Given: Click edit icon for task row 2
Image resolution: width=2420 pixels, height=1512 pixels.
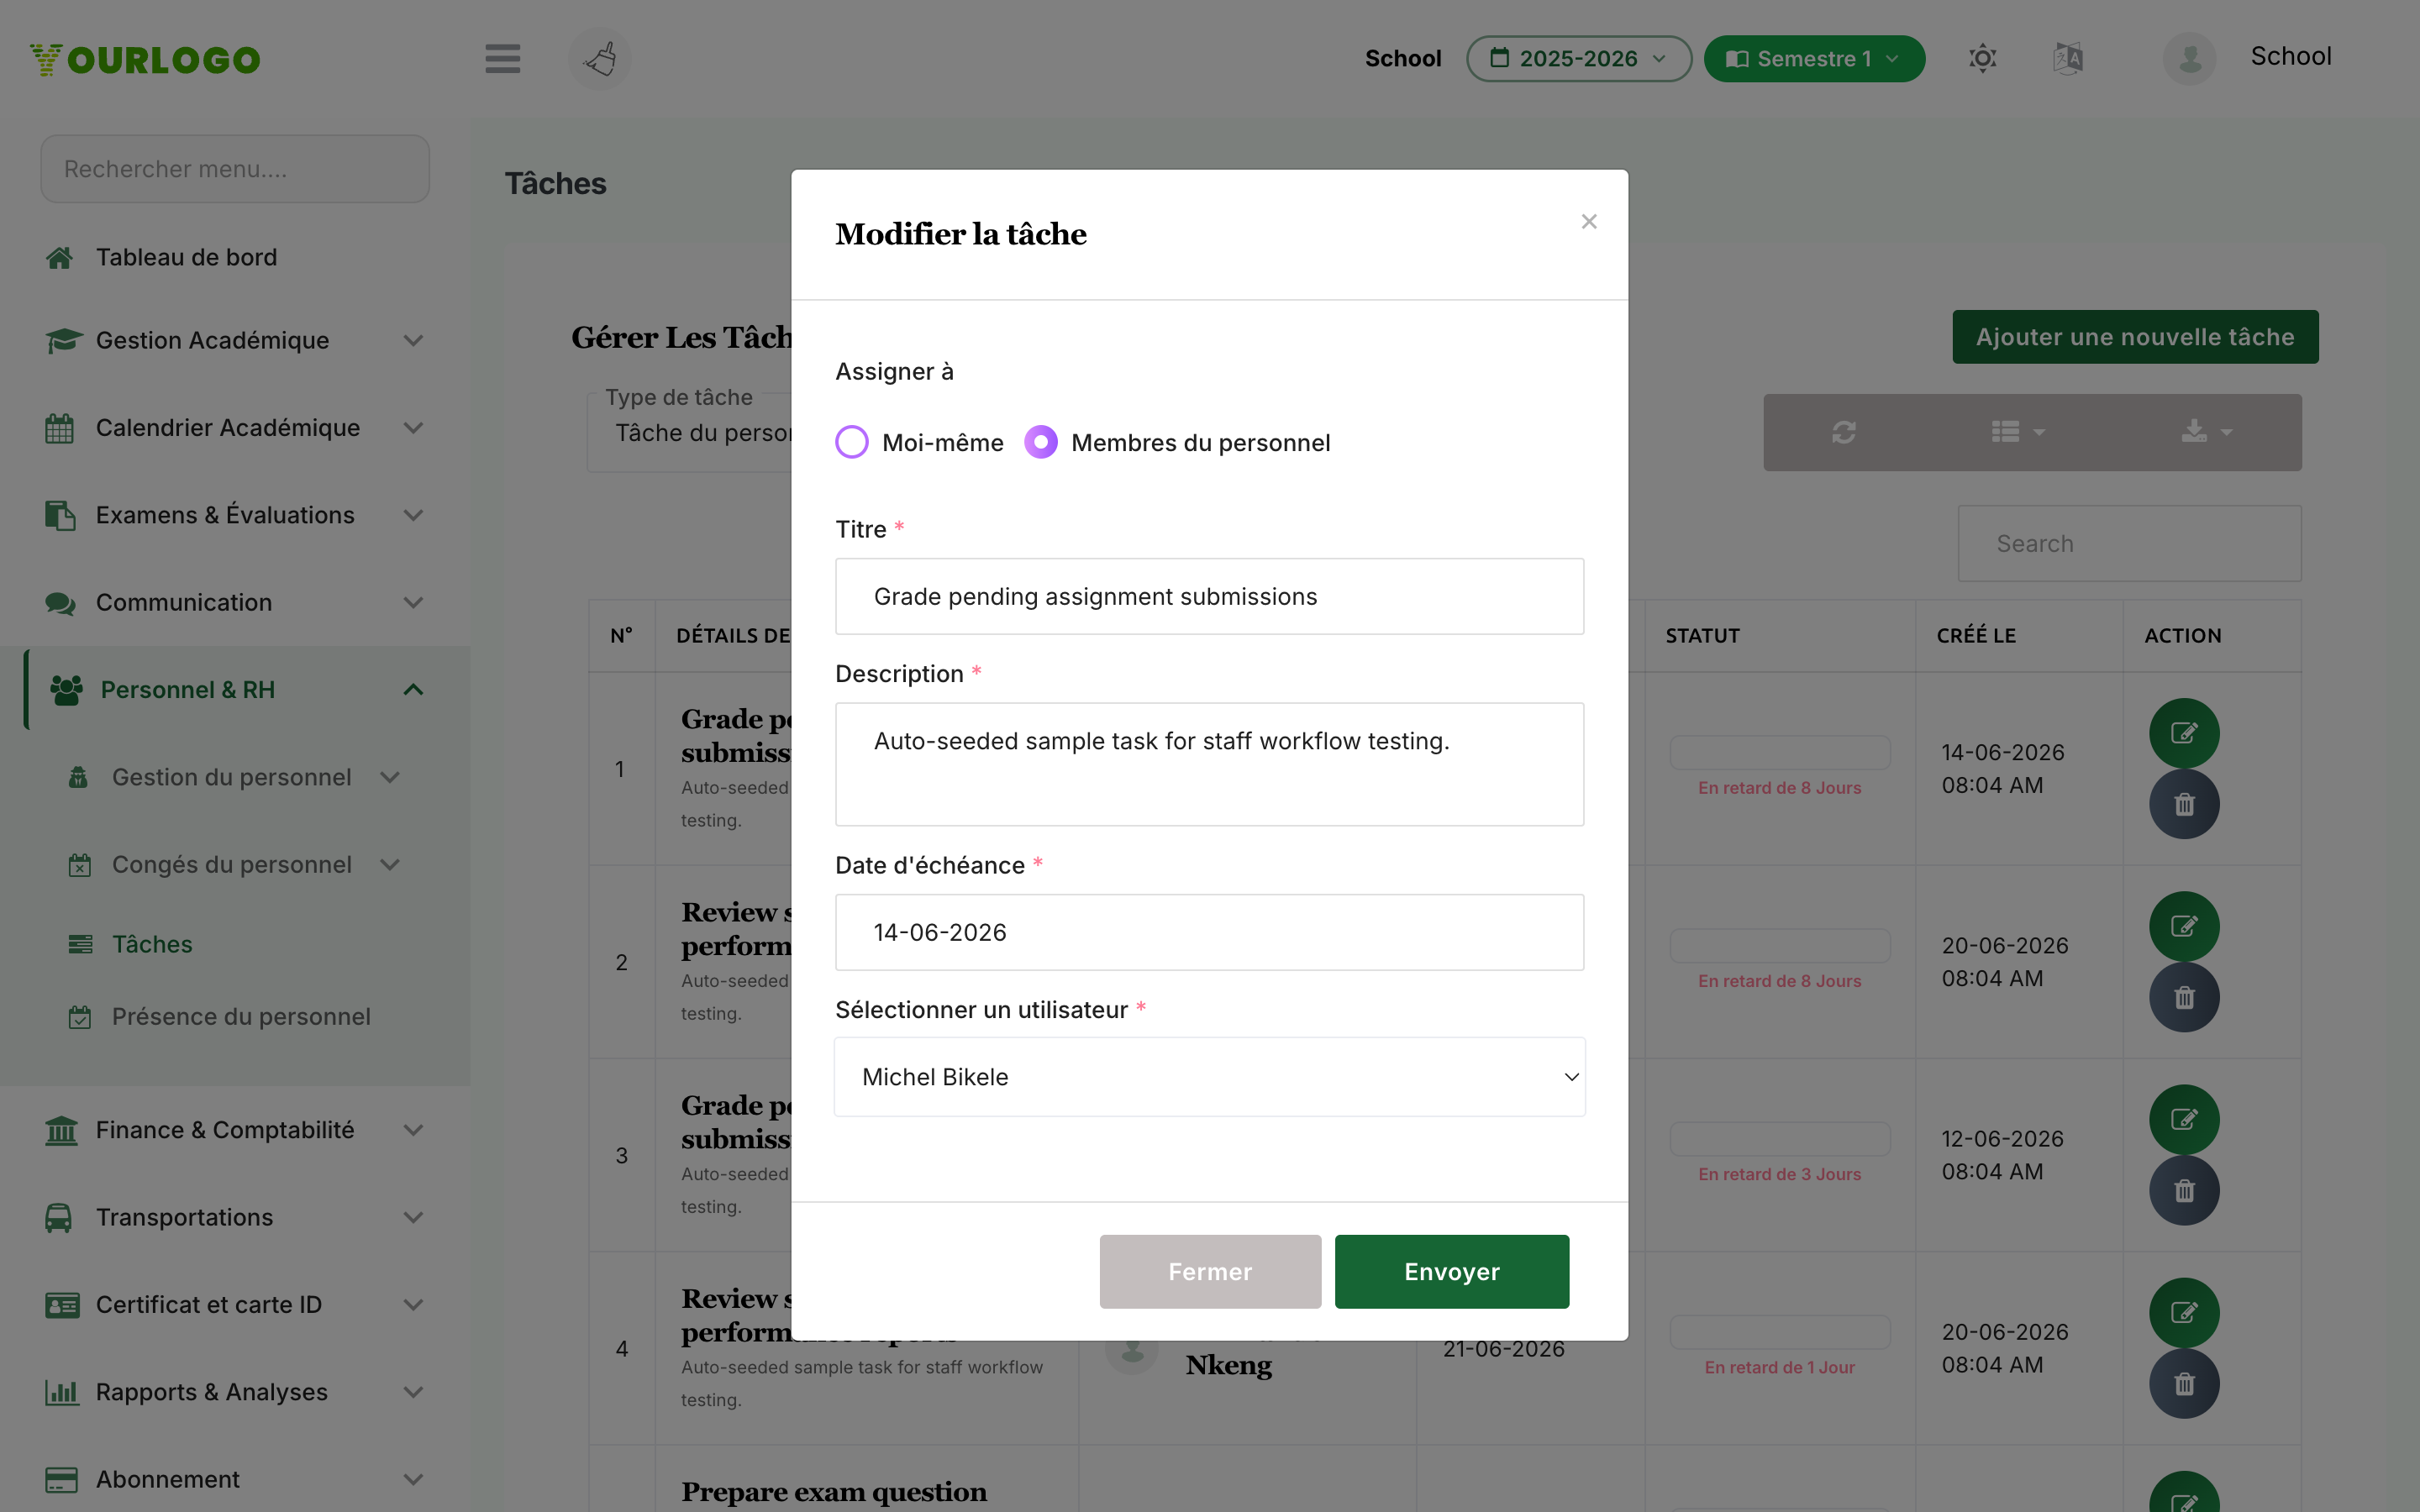Looking at the screenshot, I should [2184, 926].
